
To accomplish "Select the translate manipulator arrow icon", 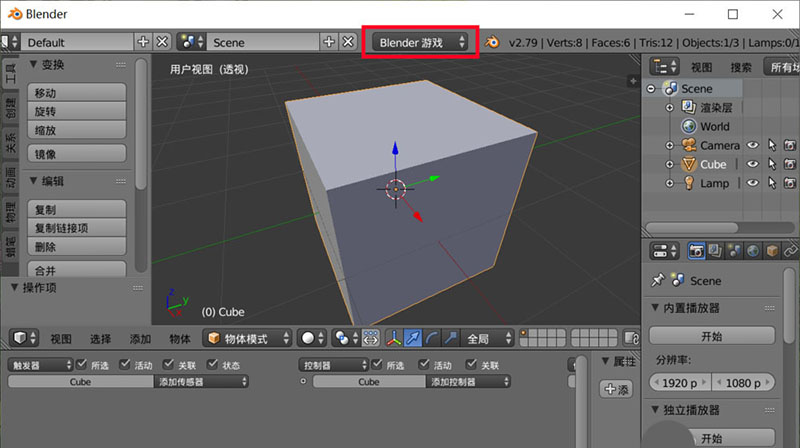I will point(413,338).
